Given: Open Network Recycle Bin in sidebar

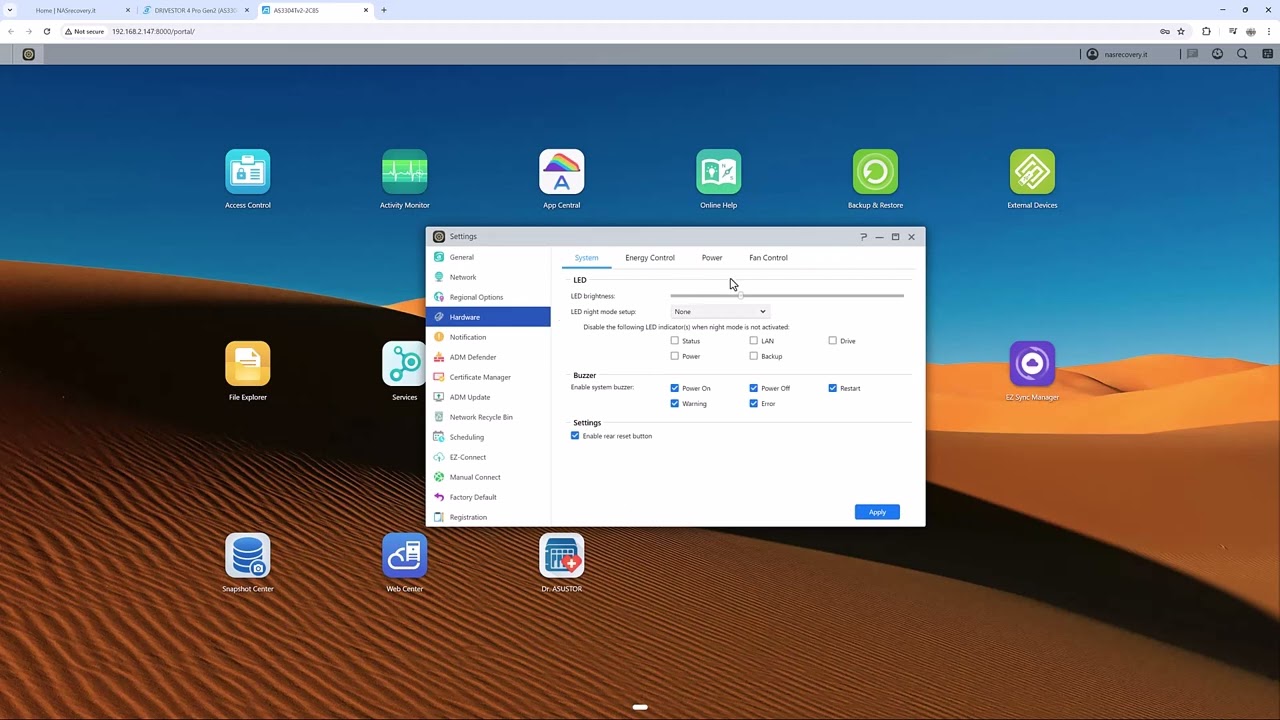Looking at the screenshot, I should coord(488,417).
